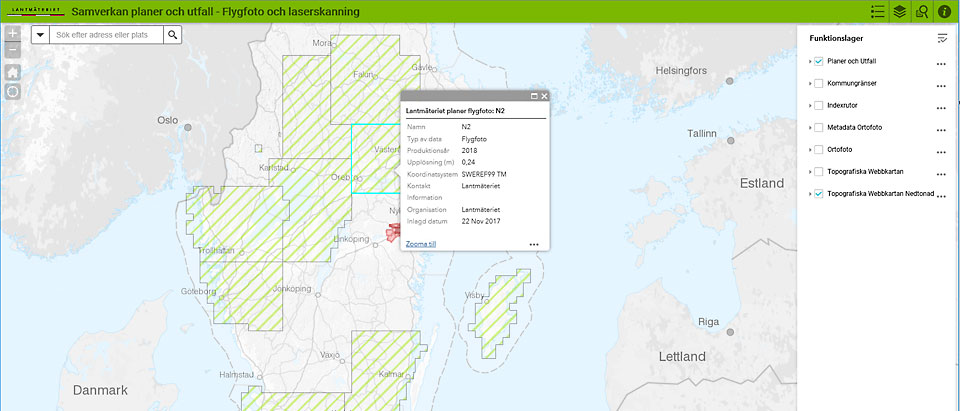Click the red area near Nyköping
Viewport: 960px width, 411px height.
coord(393,233)
